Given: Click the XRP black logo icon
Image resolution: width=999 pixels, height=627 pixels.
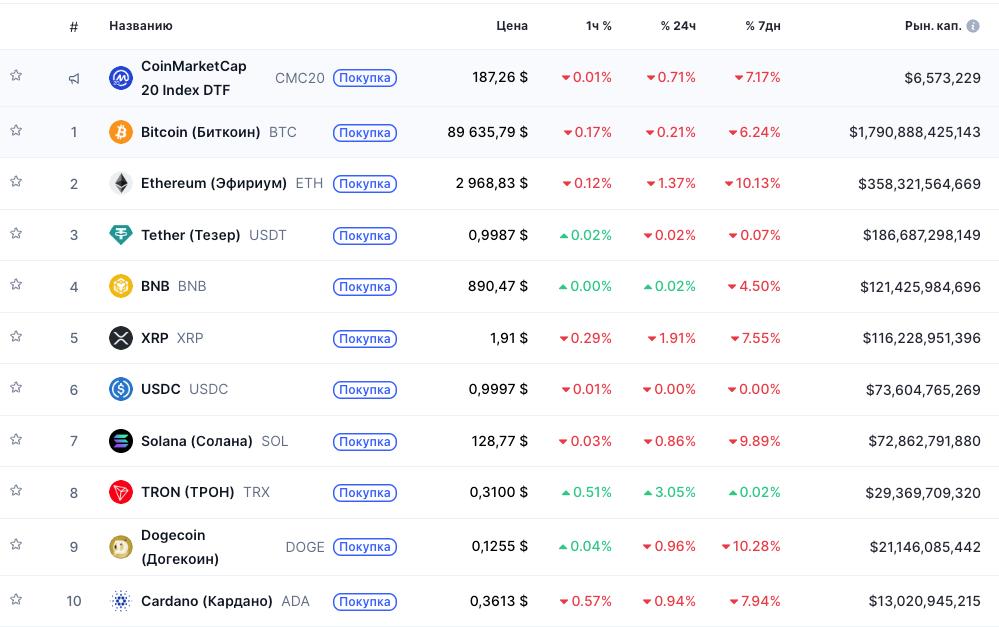Looking at the screenshot, I should click(x=120, y=338).
